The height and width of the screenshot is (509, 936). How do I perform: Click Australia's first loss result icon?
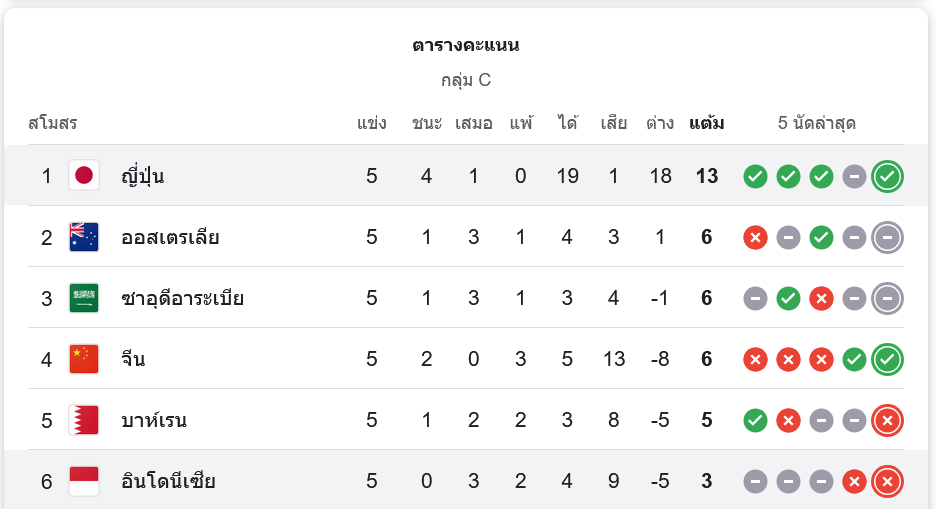tap(755, 238)
